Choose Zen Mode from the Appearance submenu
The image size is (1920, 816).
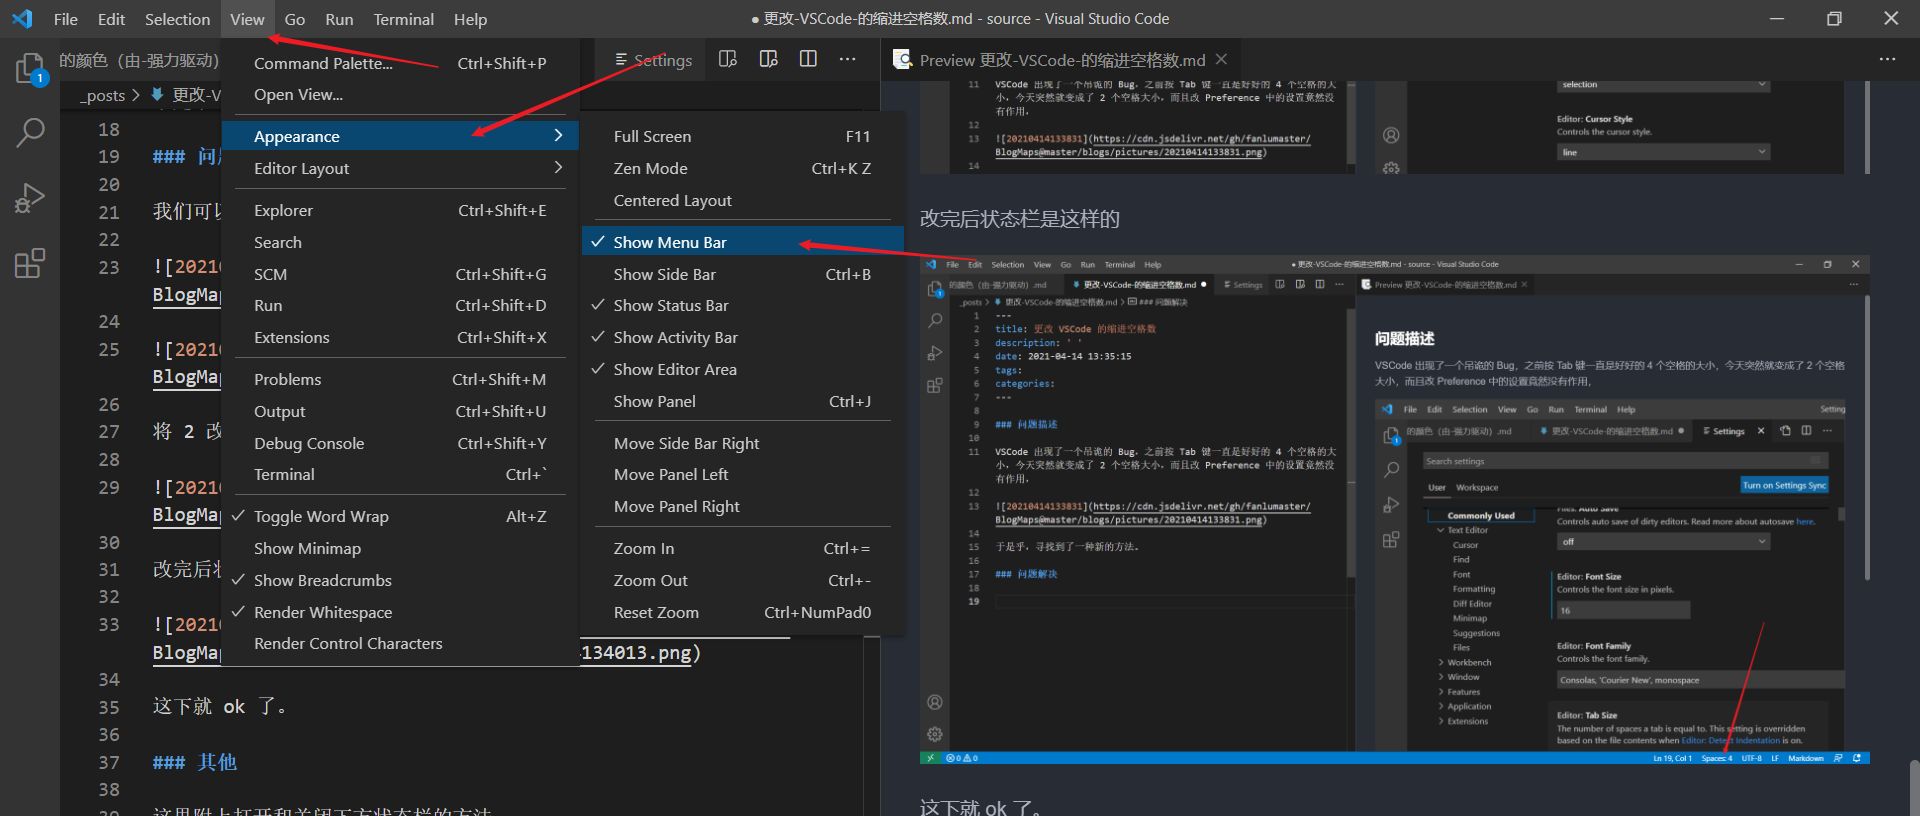742,168
